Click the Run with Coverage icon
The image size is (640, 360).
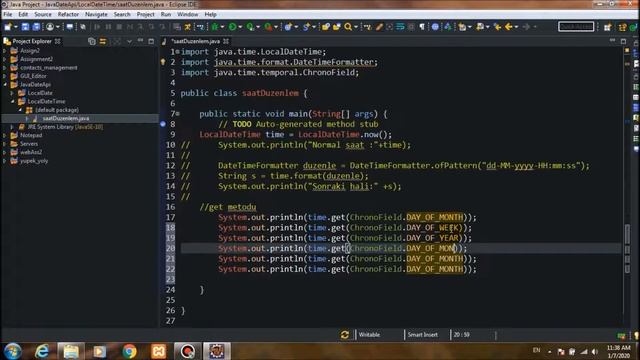coord(250,27)
